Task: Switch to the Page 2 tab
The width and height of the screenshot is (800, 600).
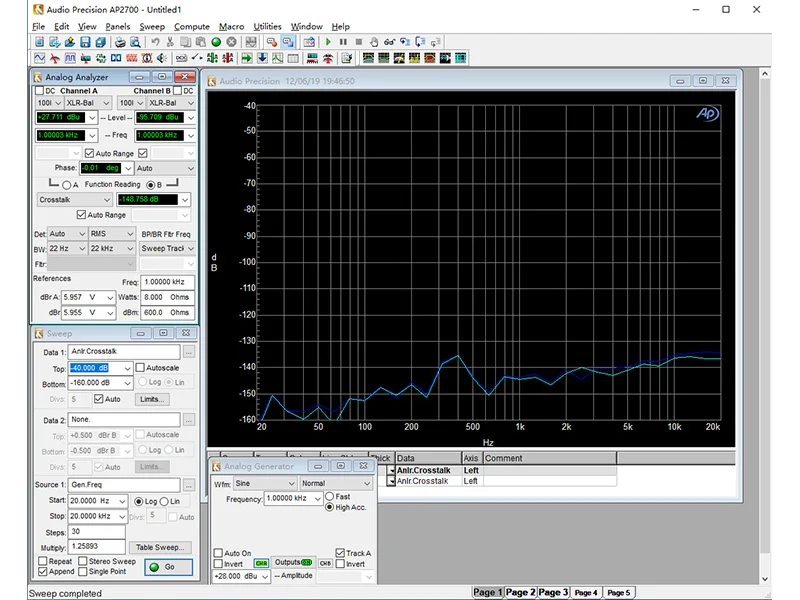Action: 520,592
